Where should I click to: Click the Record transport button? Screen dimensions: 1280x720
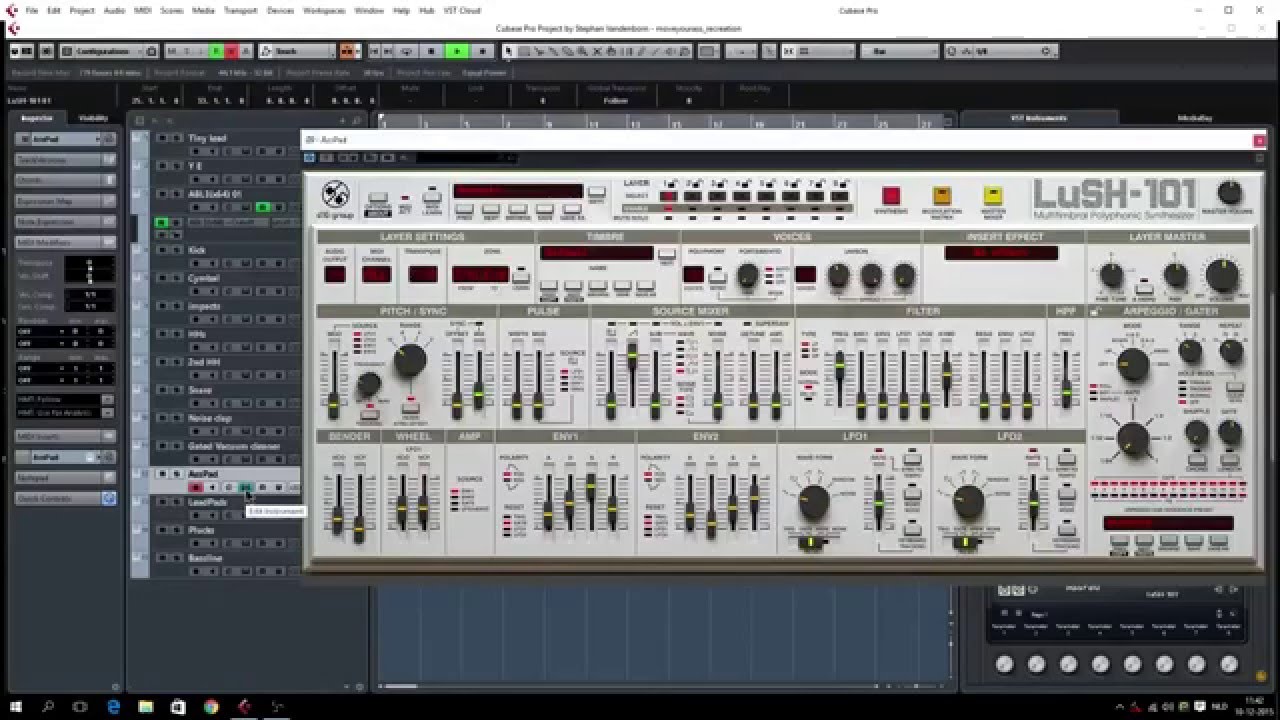pos(482,51)
